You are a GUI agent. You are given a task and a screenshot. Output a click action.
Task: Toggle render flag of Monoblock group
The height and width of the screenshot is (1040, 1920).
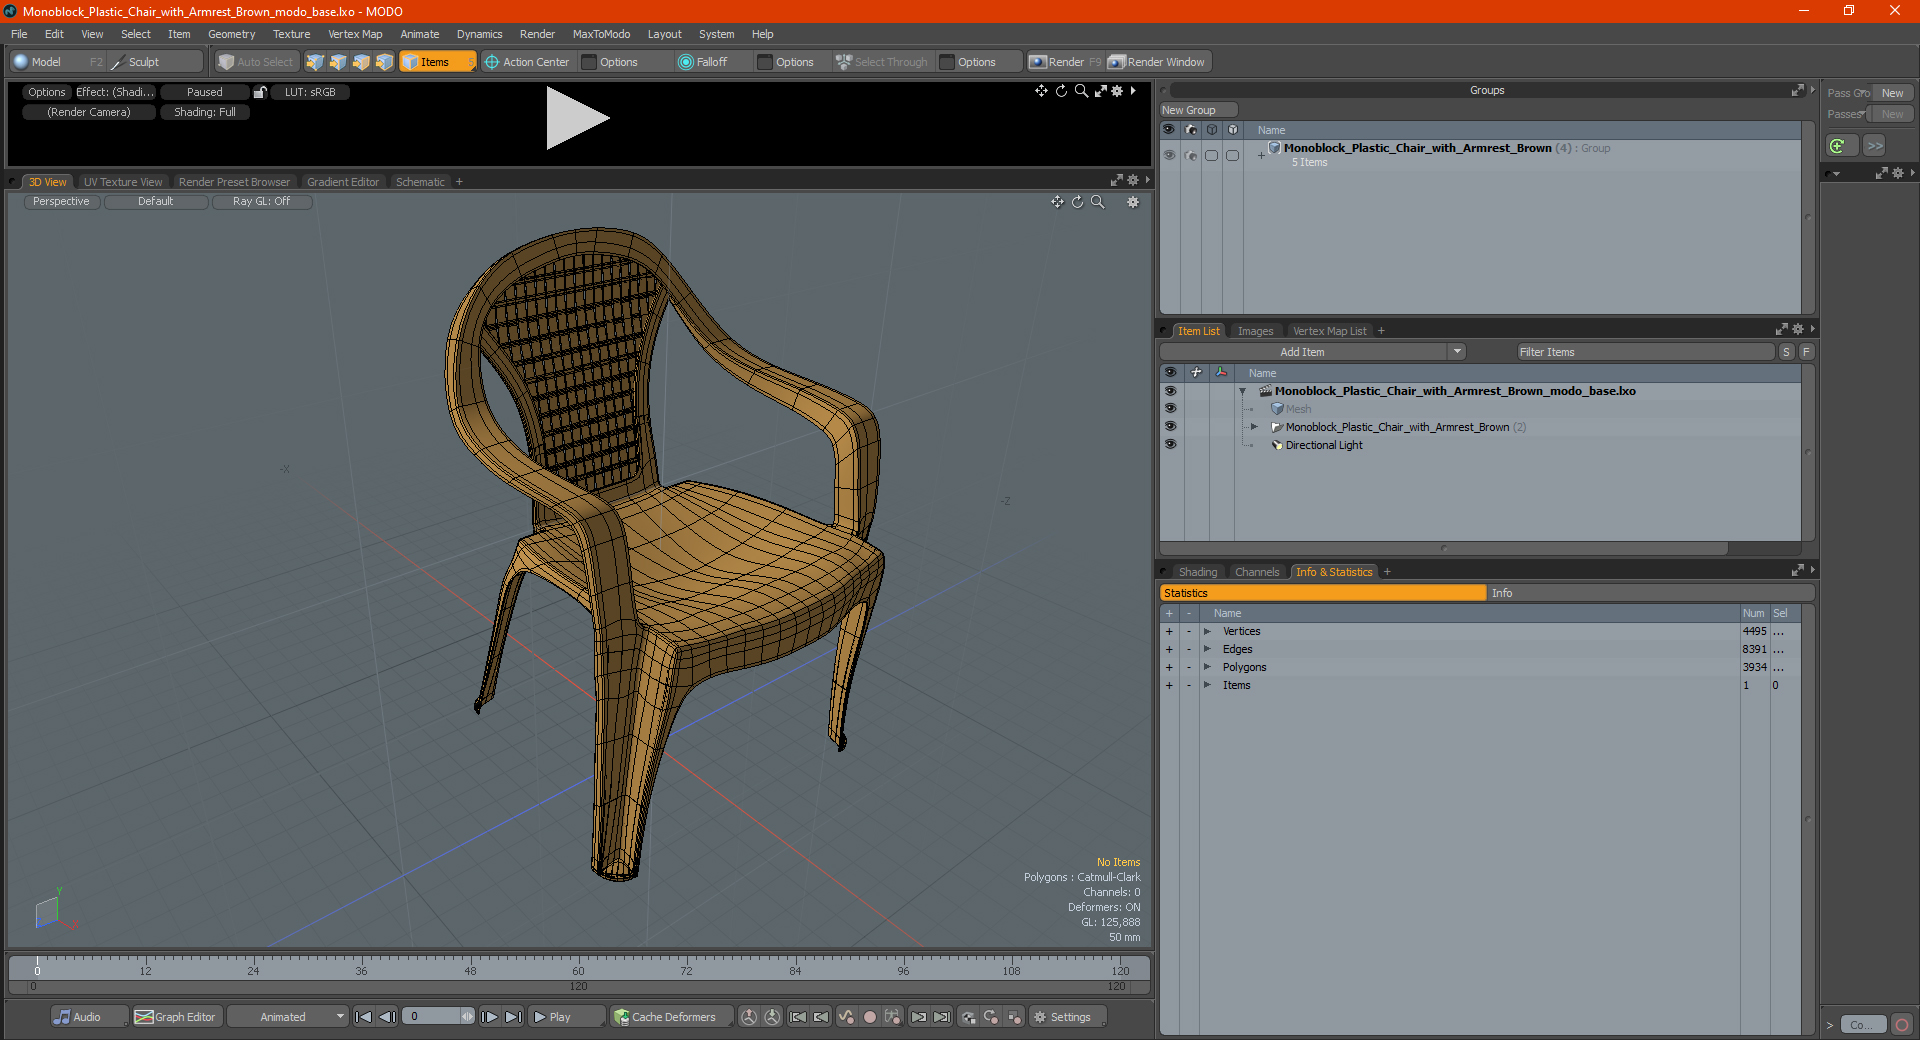[1190, 154]
